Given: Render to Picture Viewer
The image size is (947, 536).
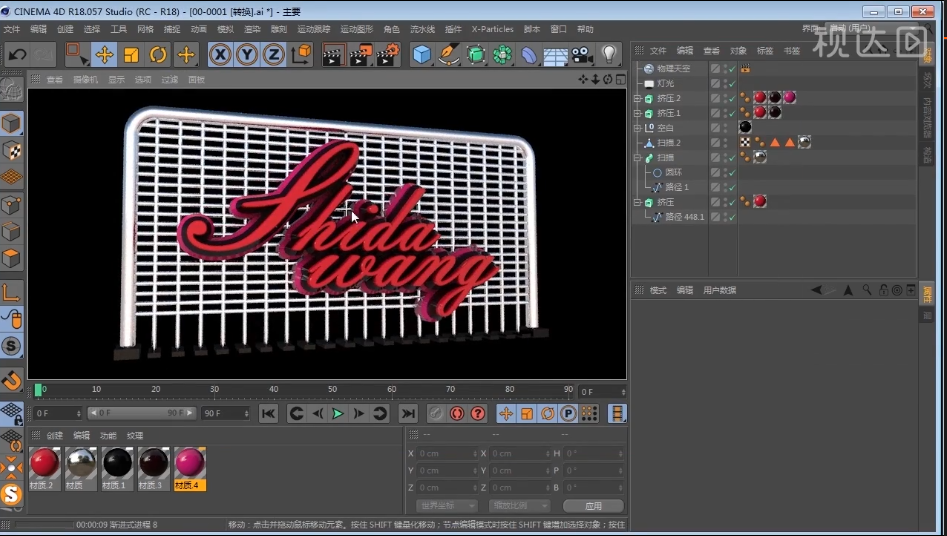Looking at the screenshot, I should [x=361, y=55].
